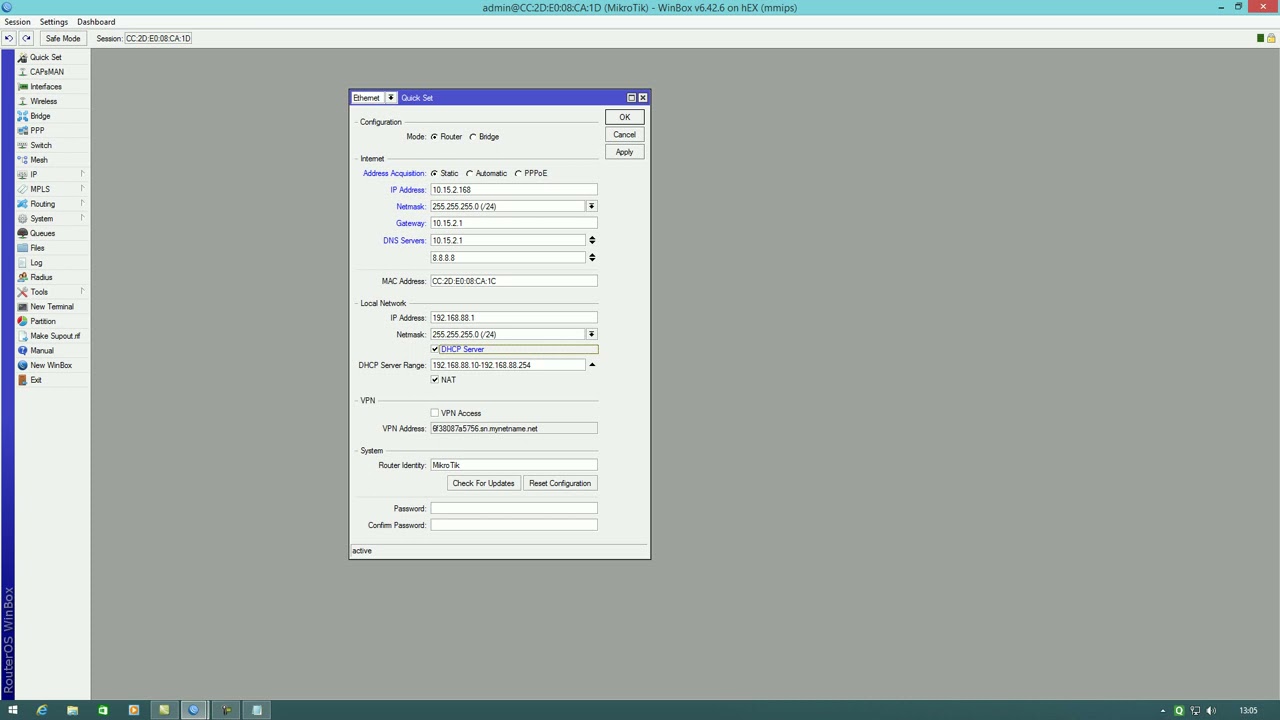The image size is (1280, 720).
Task: Click Check For Updates
Action: click(x=483, y=483)
